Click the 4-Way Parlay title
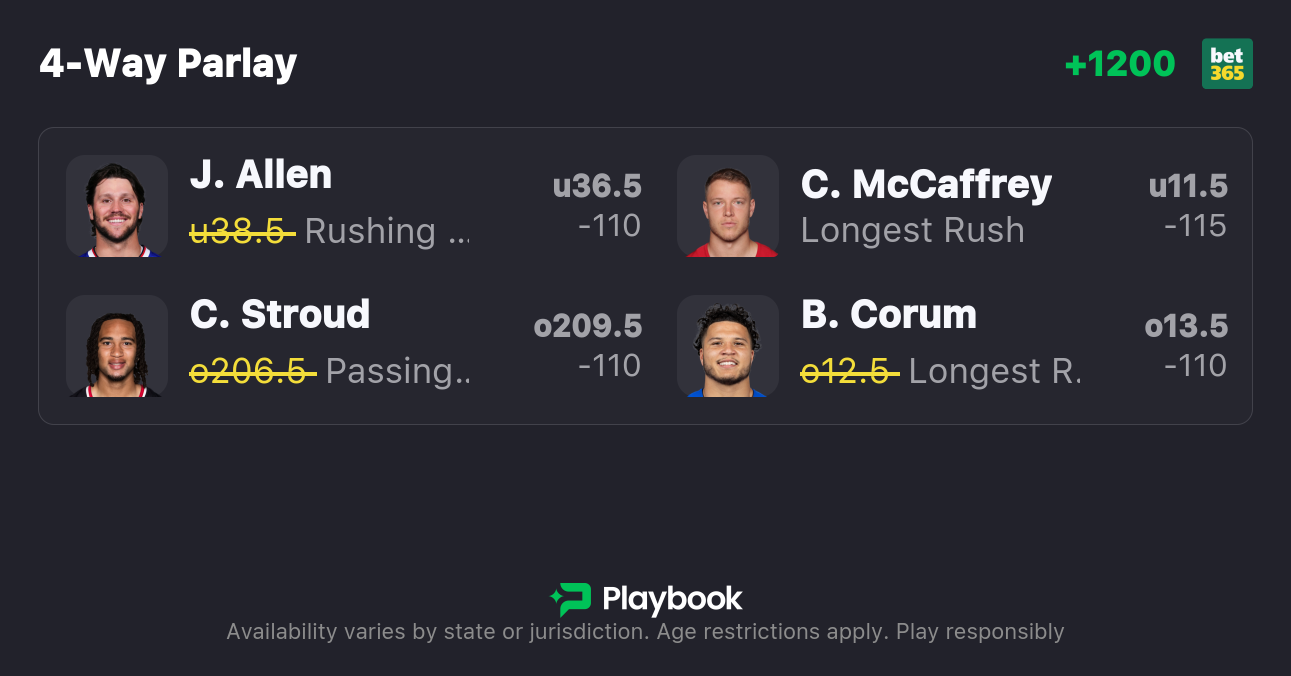 [168, 64]
